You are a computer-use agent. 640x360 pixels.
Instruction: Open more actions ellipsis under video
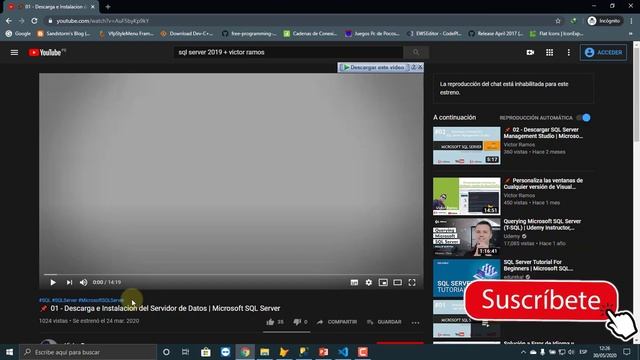point(415,322)
